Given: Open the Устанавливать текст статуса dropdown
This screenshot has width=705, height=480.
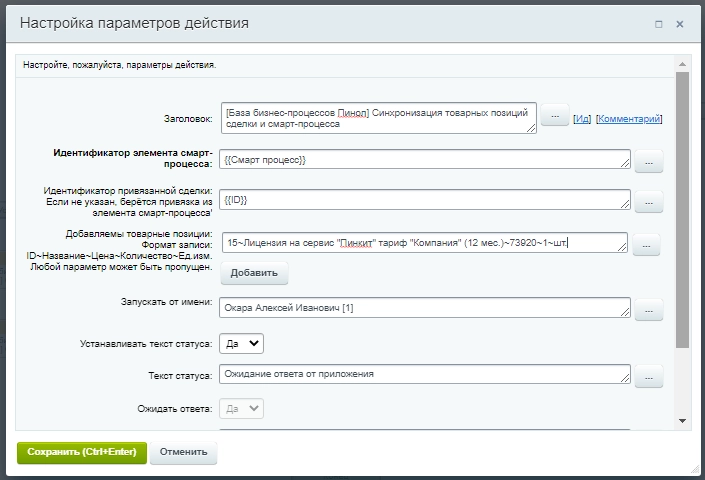Looking at the screenshot, I should (241, 343).
